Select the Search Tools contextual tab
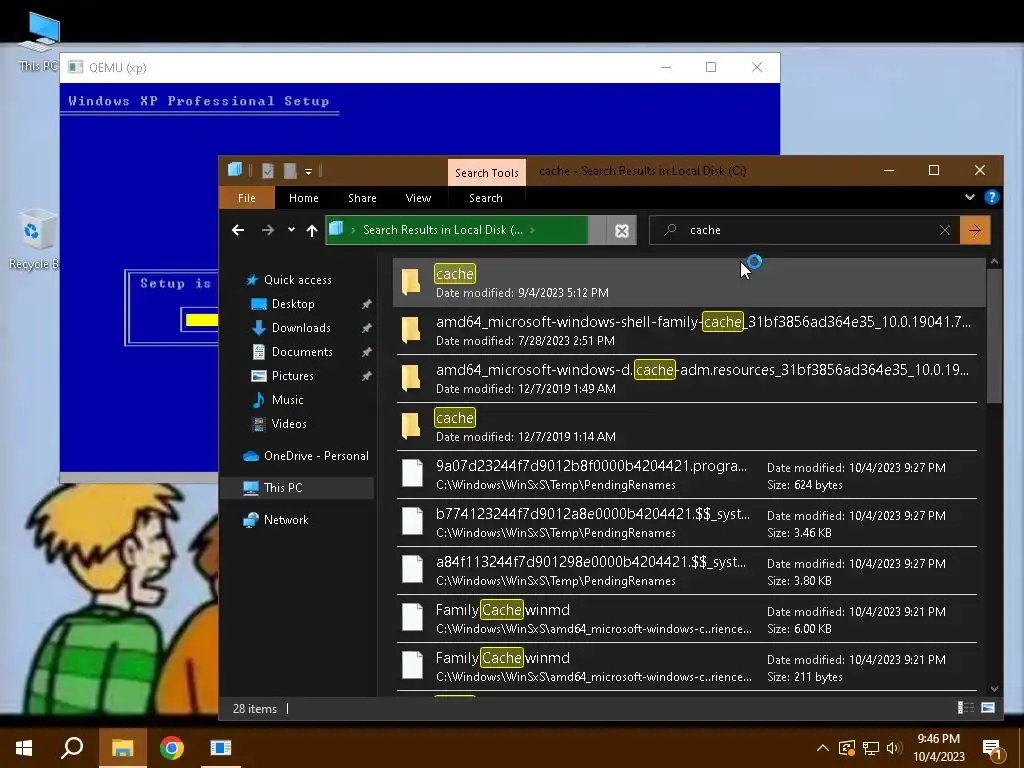 click(487, 172)
